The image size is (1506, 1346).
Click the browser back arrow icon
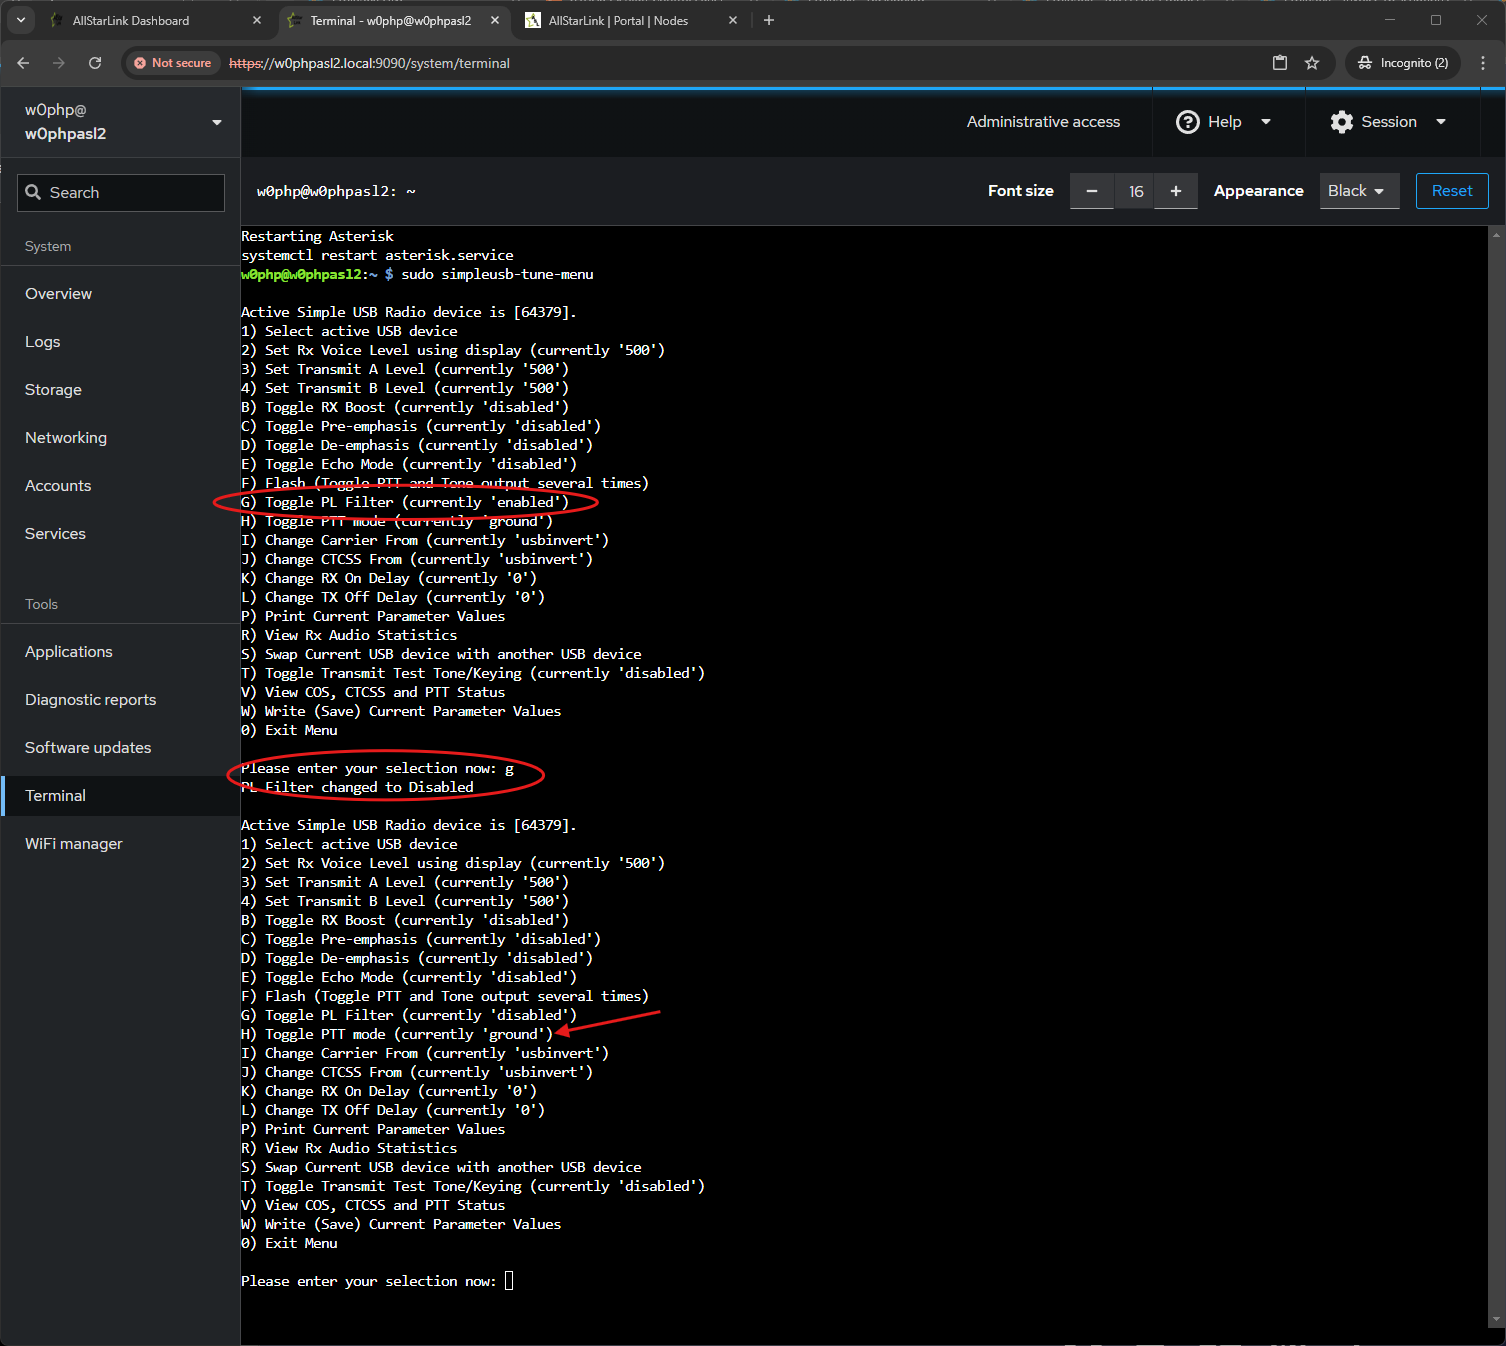click(x=23, y=63)
